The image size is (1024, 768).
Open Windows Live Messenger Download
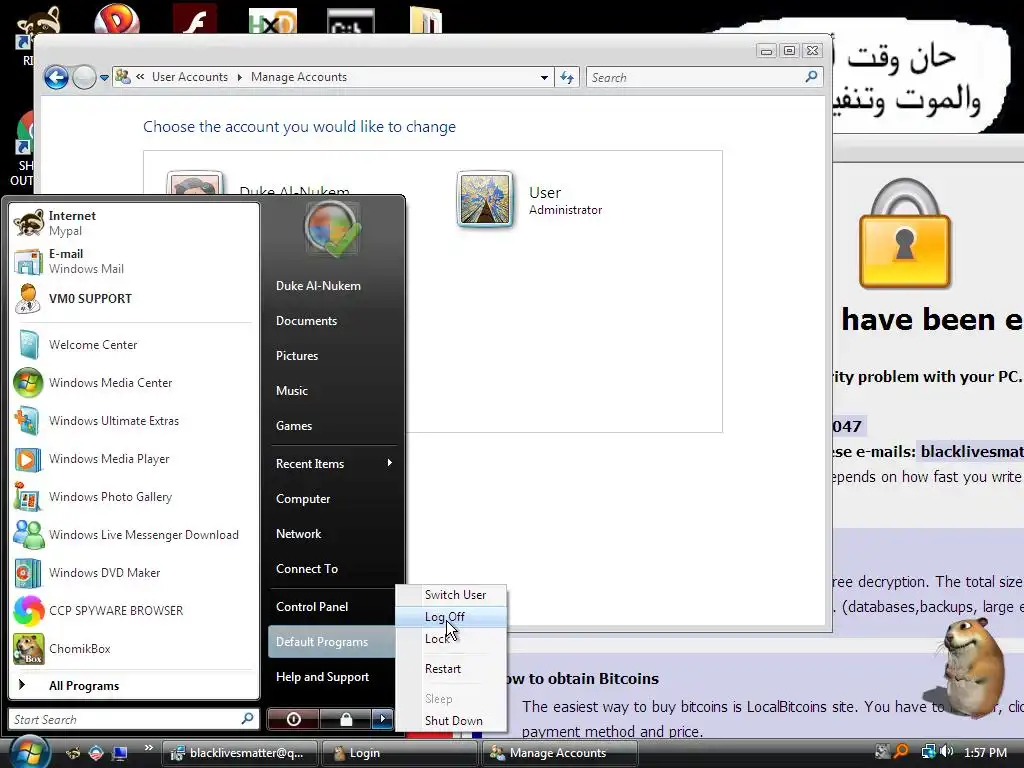click(134, 535)
